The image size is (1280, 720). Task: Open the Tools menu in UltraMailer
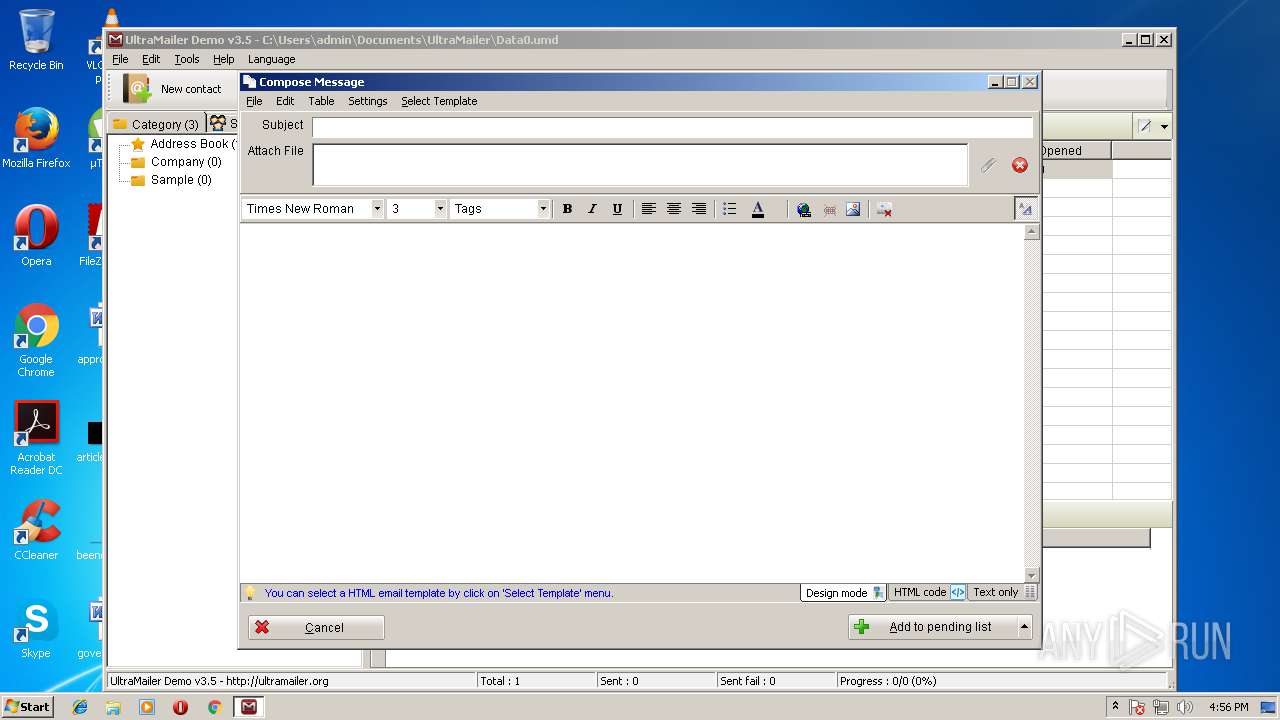[x=187, y=59]
